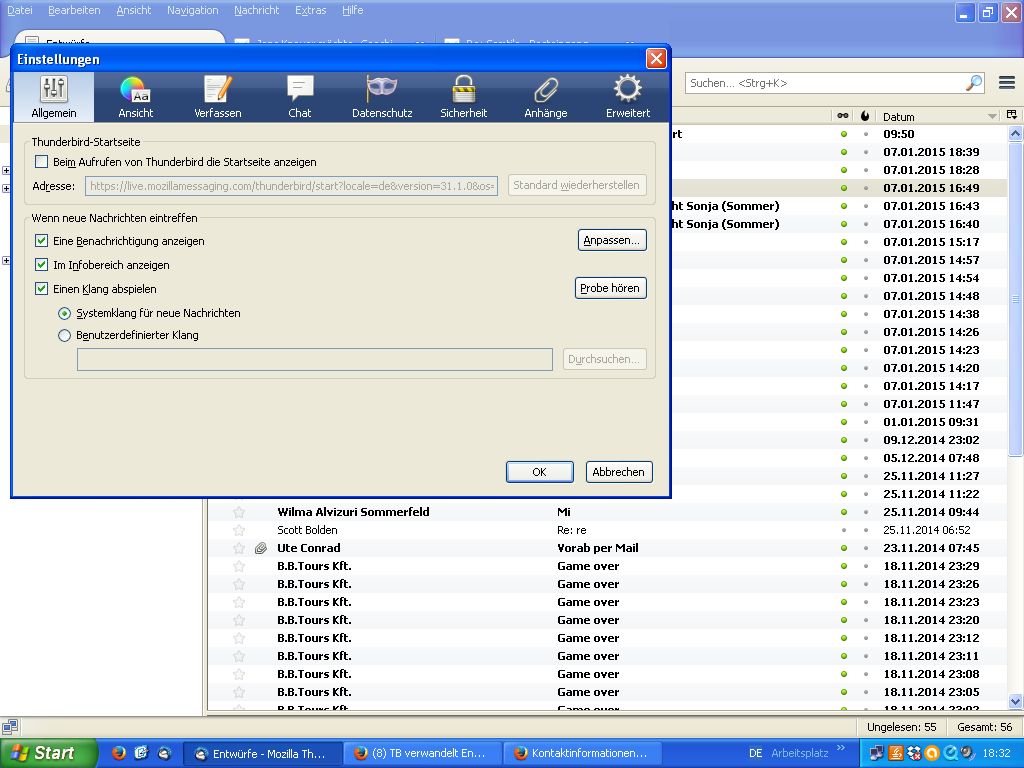
Task: Click star icon next to Ute Conrad
Action: click(x=239, y=548)
